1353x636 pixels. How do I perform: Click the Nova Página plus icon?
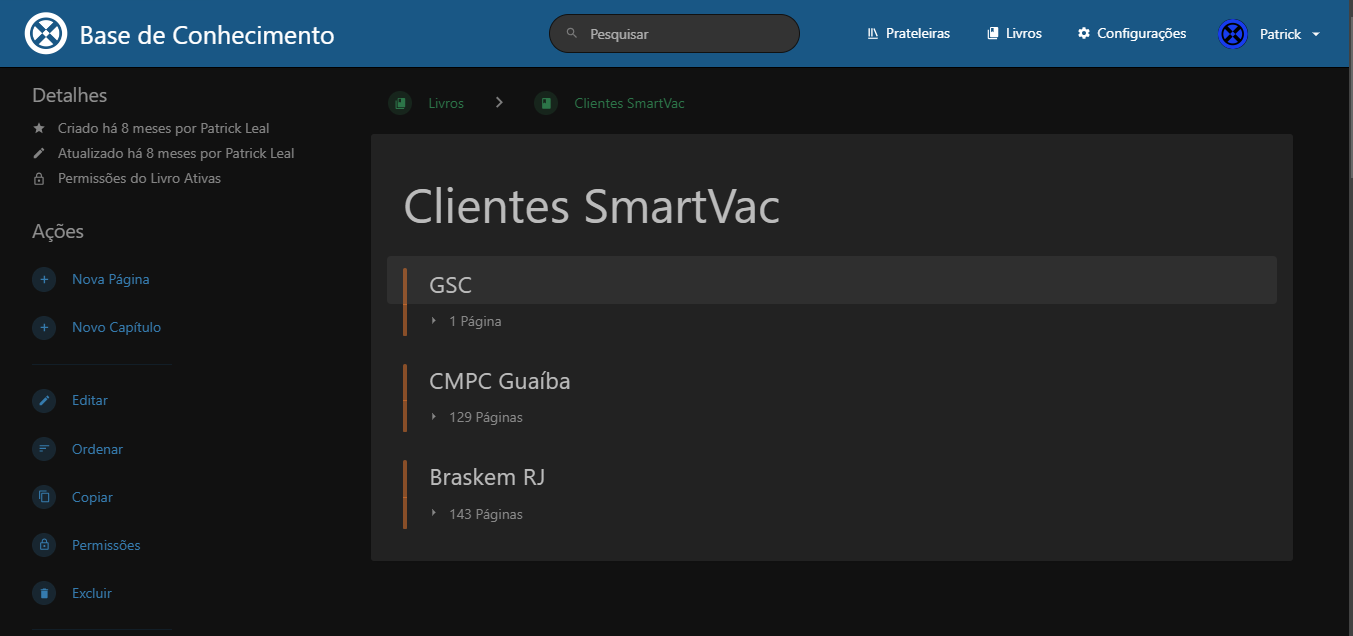[x=44, y=279]
